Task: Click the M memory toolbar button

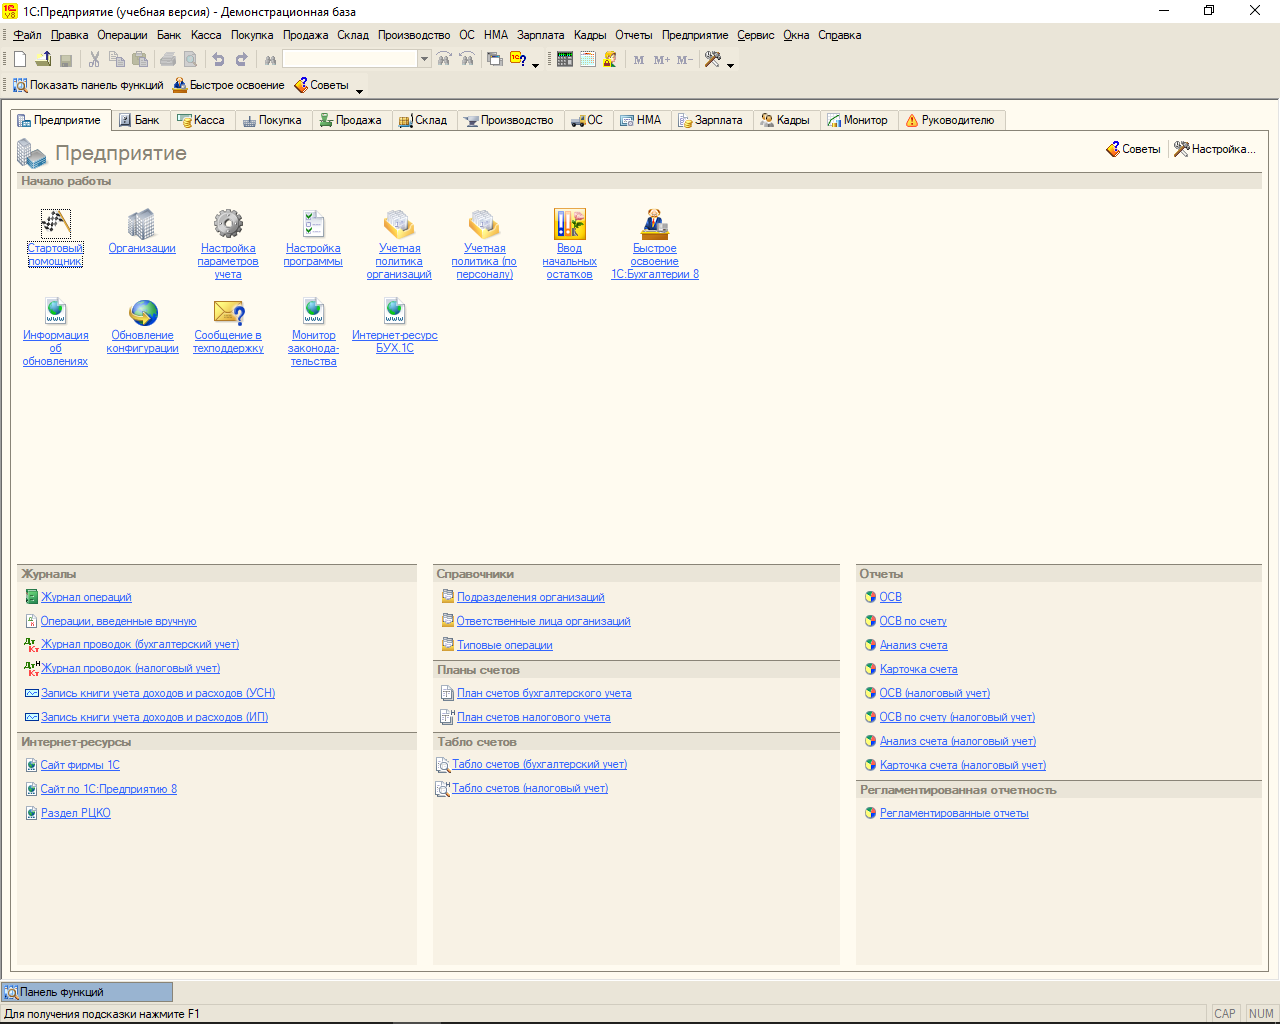Action: click(x=639, y=60)
